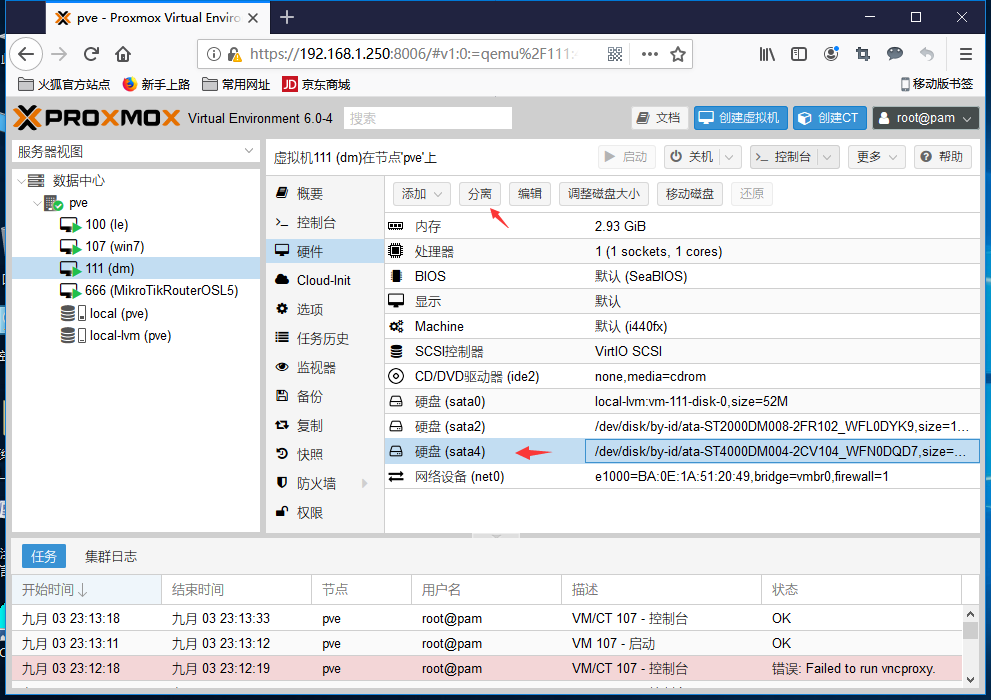
Task: Click 分离 to detach the disk
Action: [x=480, y=194]
